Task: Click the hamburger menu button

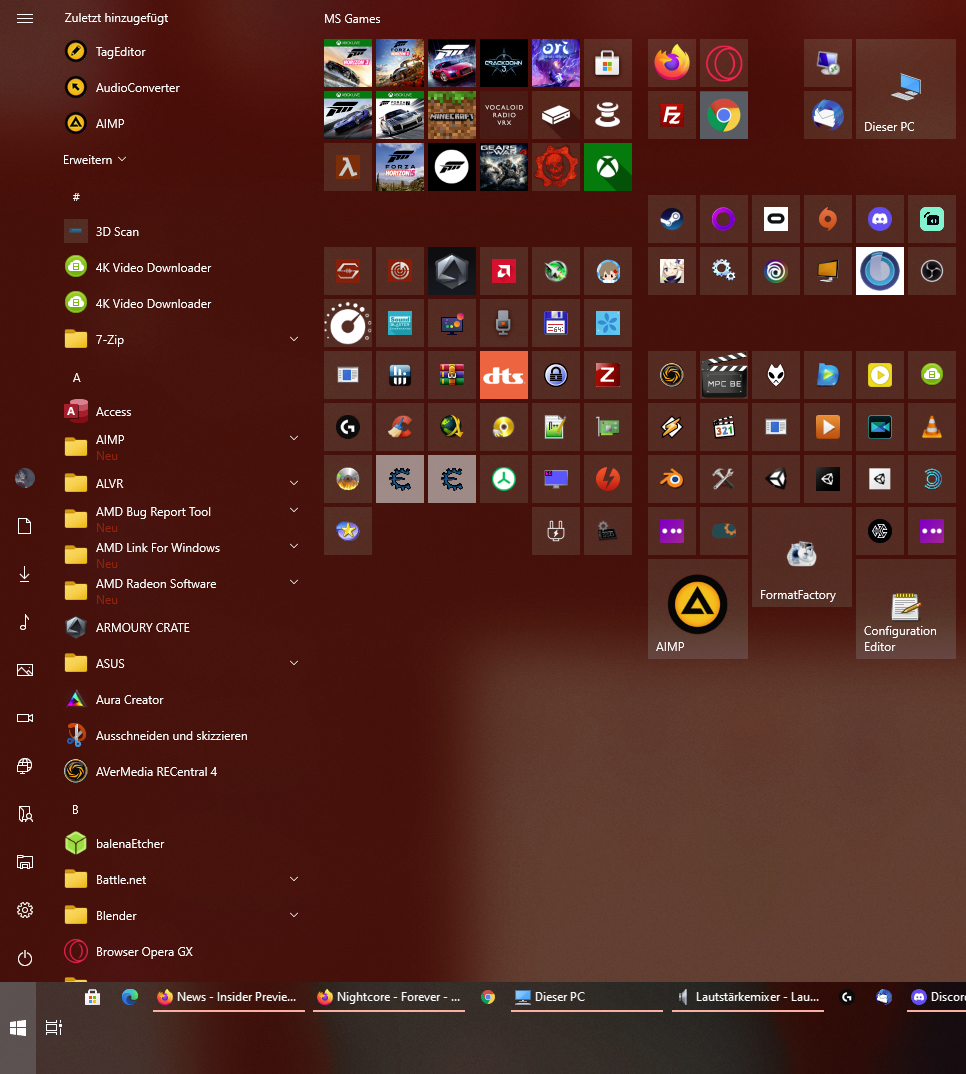Action: tap(25, 18)
